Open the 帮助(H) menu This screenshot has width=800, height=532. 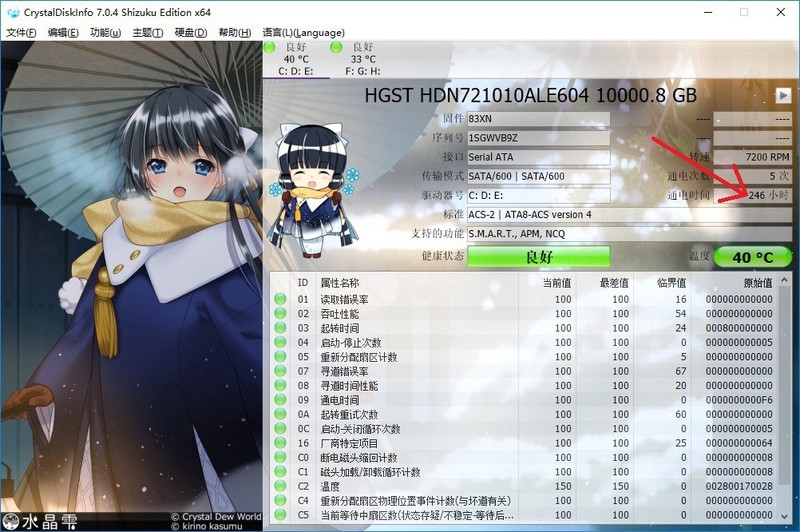235,33
